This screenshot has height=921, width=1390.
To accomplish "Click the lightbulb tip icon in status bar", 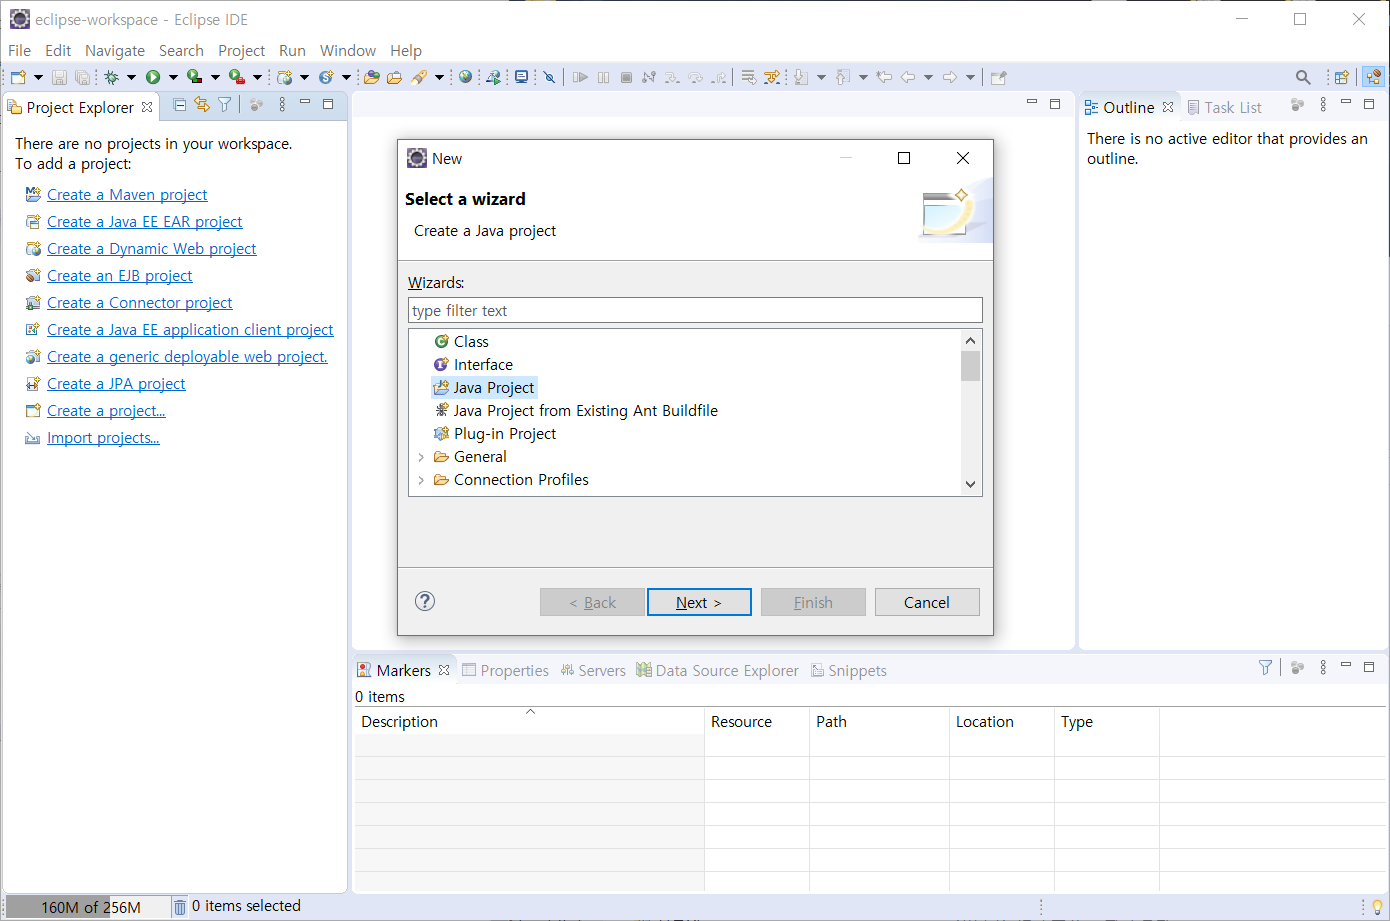I will (x=1377, y=907).
